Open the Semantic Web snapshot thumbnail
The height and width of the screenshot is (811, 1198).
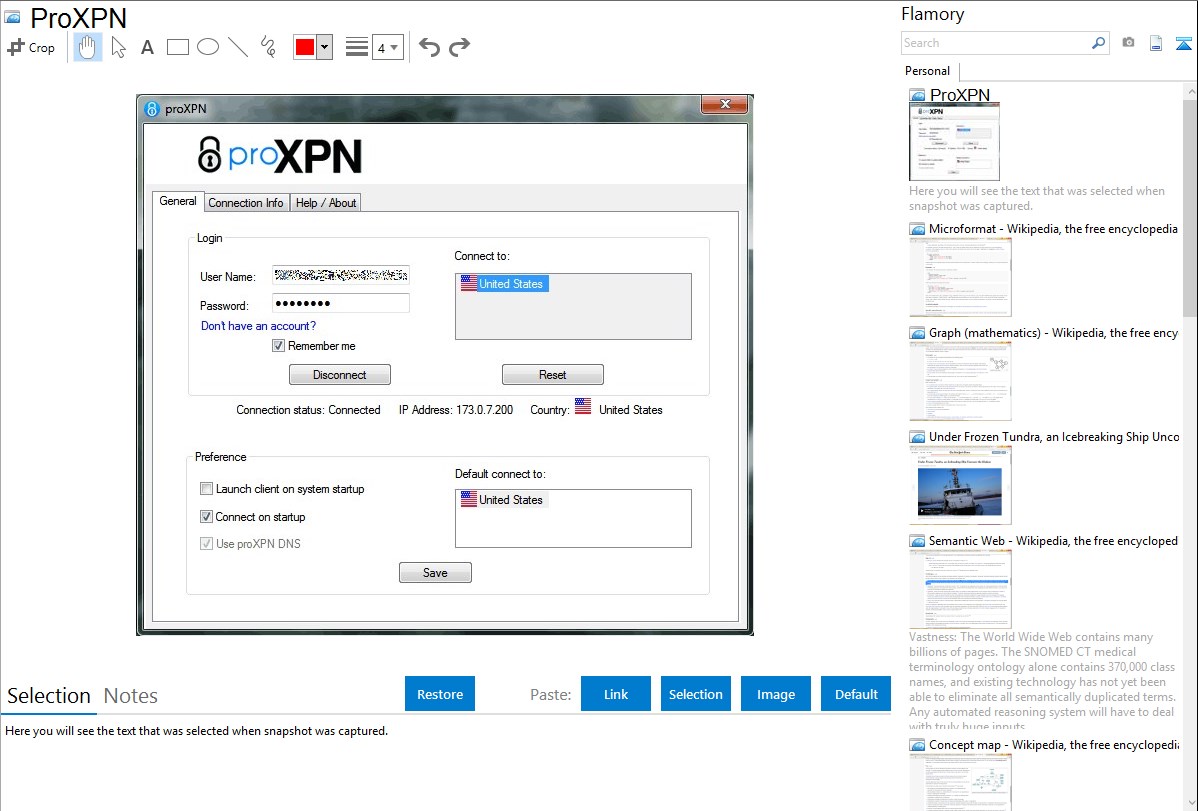point(960,589)
